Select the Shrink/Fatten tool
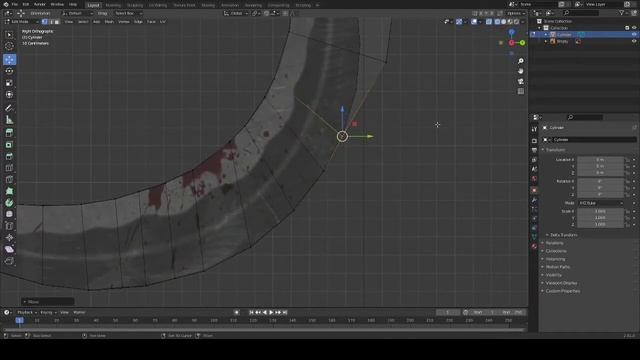Image resolution: width=640 pixels, height=360 pixels. point(9,238)
